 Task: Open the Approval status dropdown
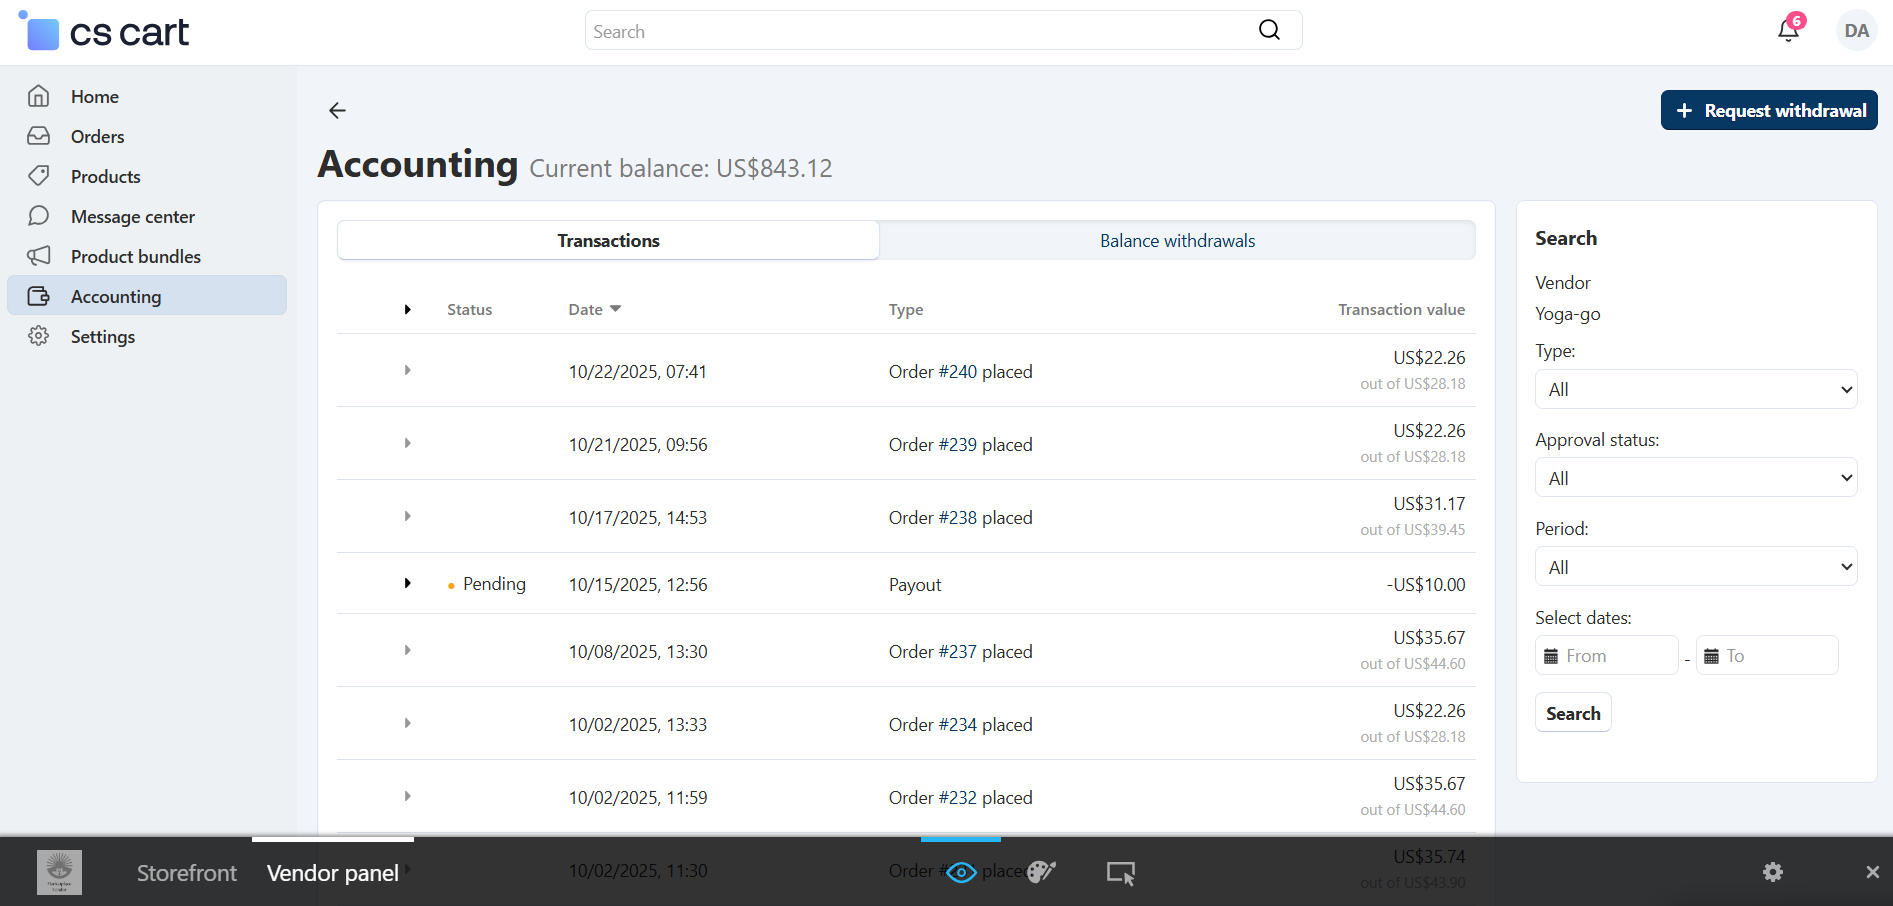point(1695,478)
